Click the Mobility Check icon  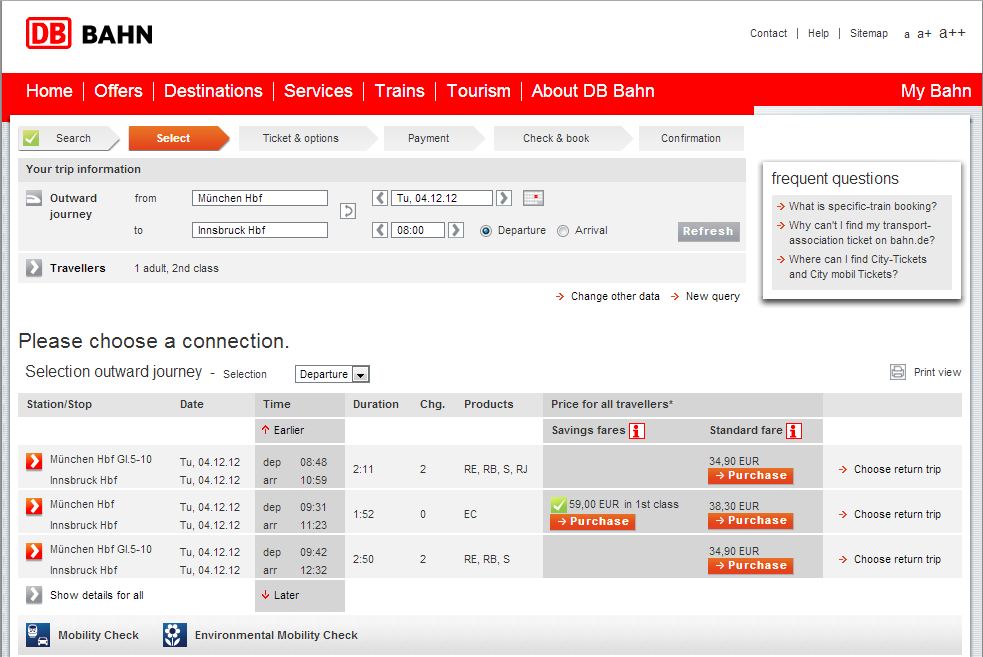[38, 634]
